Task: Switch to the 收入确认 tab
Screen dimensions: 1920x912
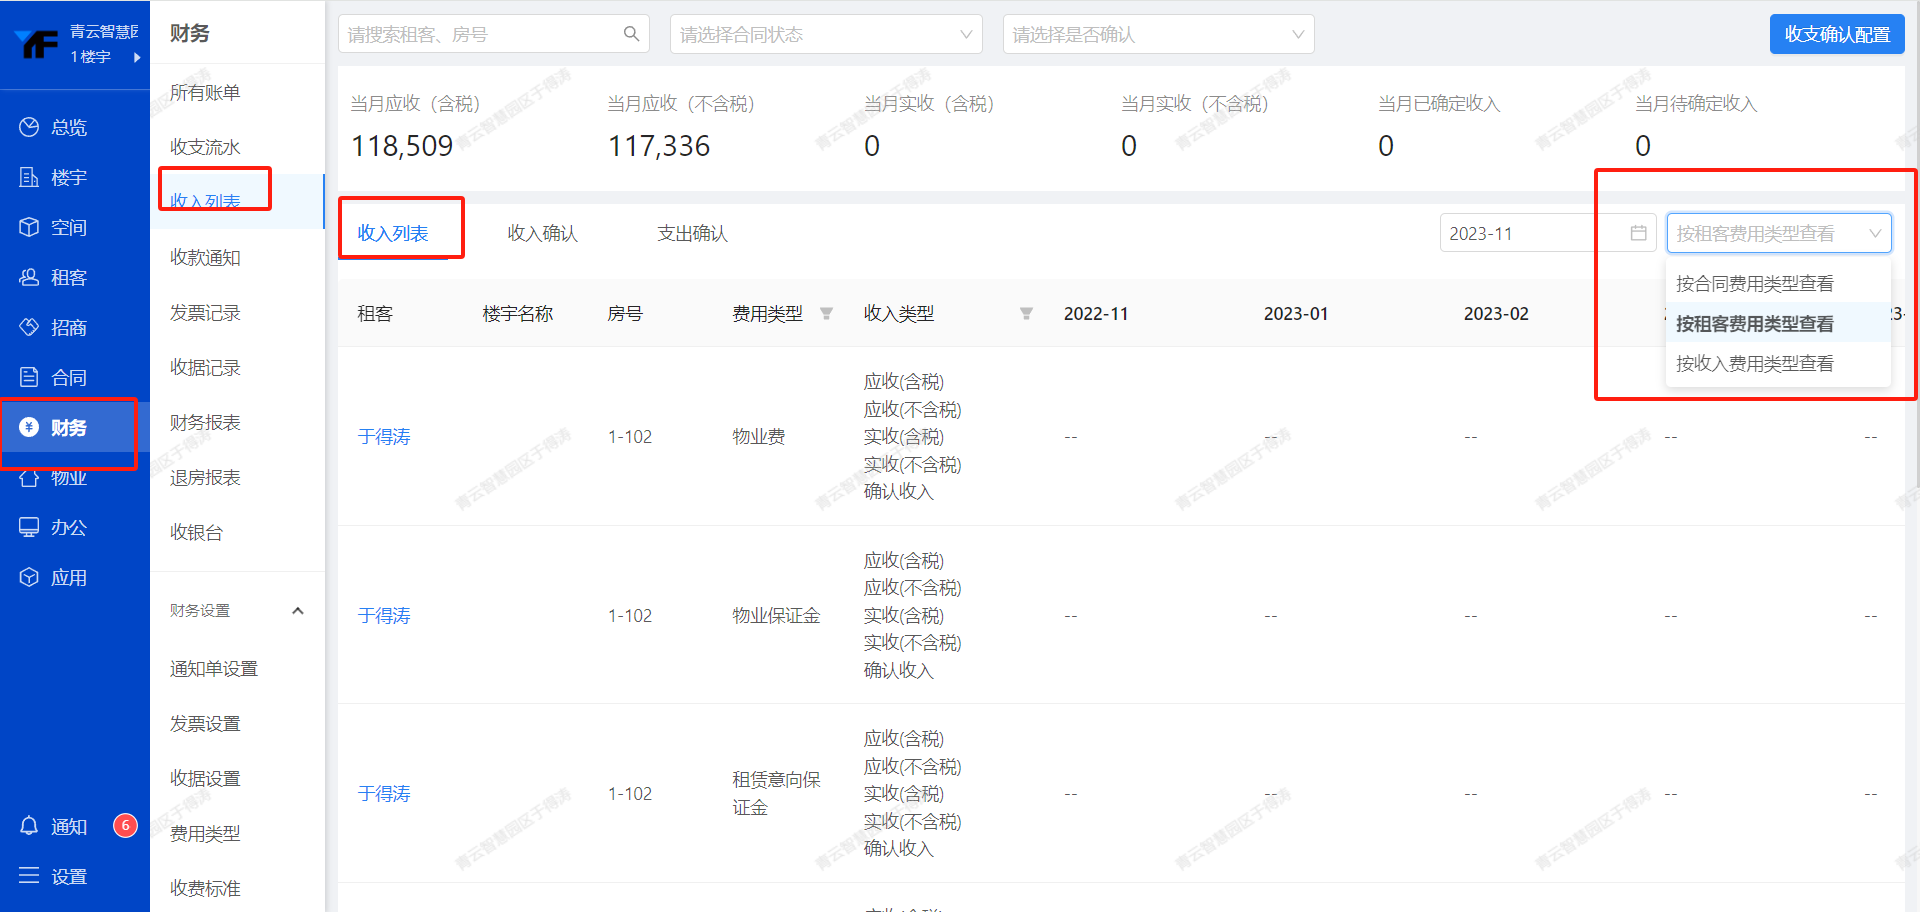Action: (542, 233)
